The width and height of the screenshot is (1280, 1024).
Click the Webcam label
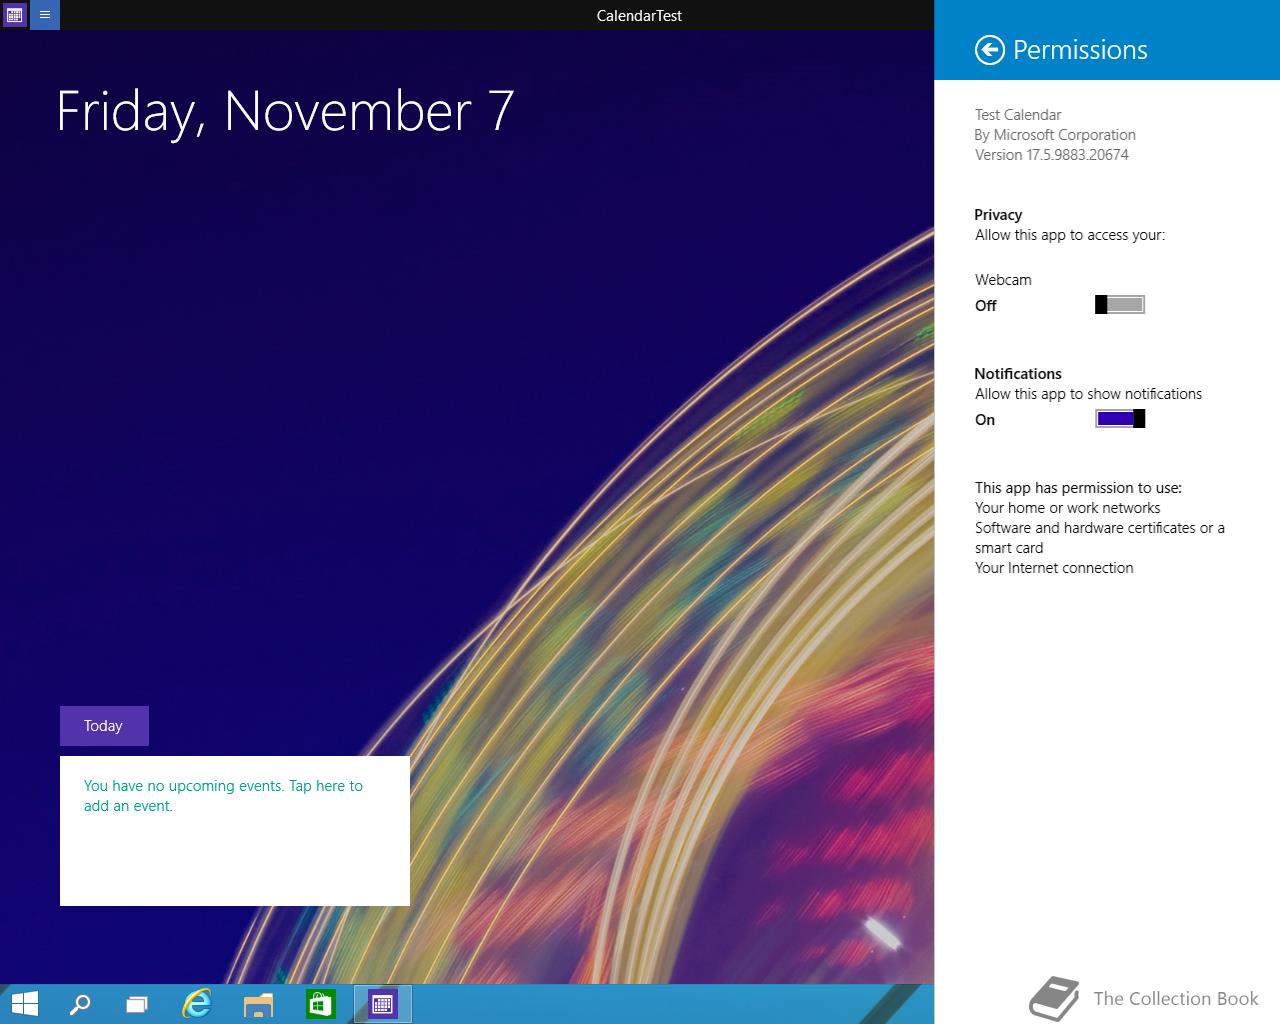point(1003,280)
